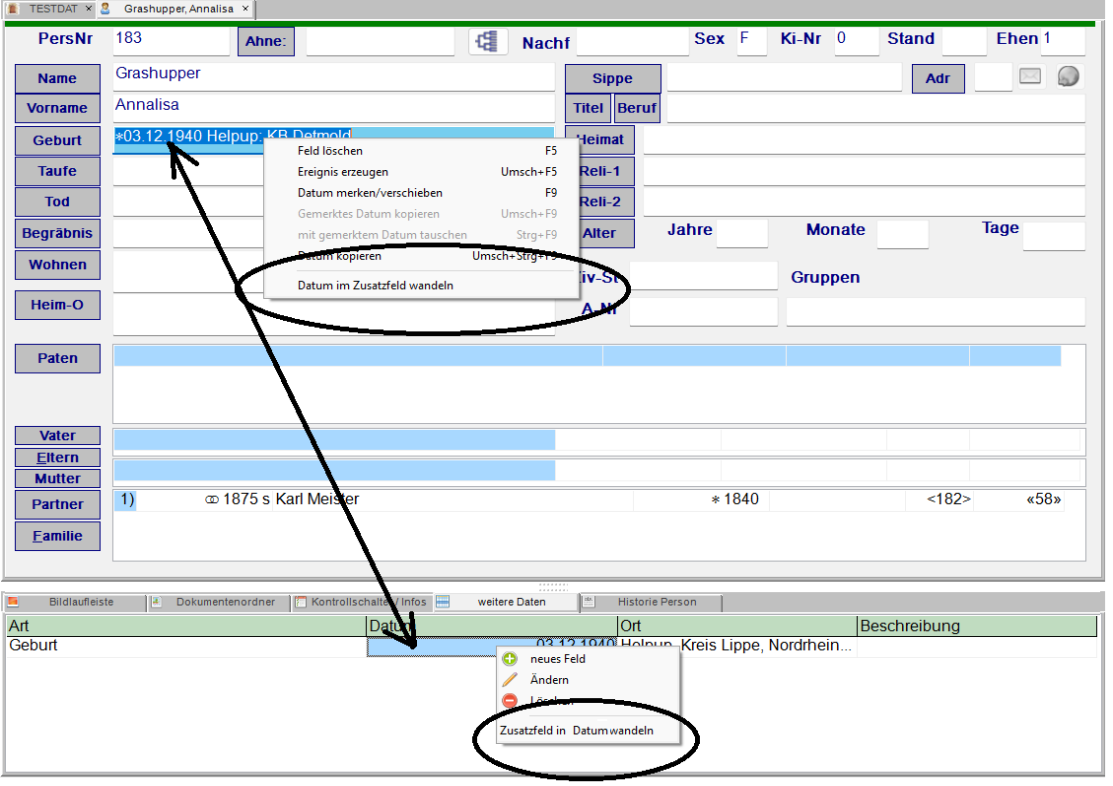Select 'Datum merken/verschieben' menu entry
This screenshot has width=1113, height=786.
coord(369,193)
